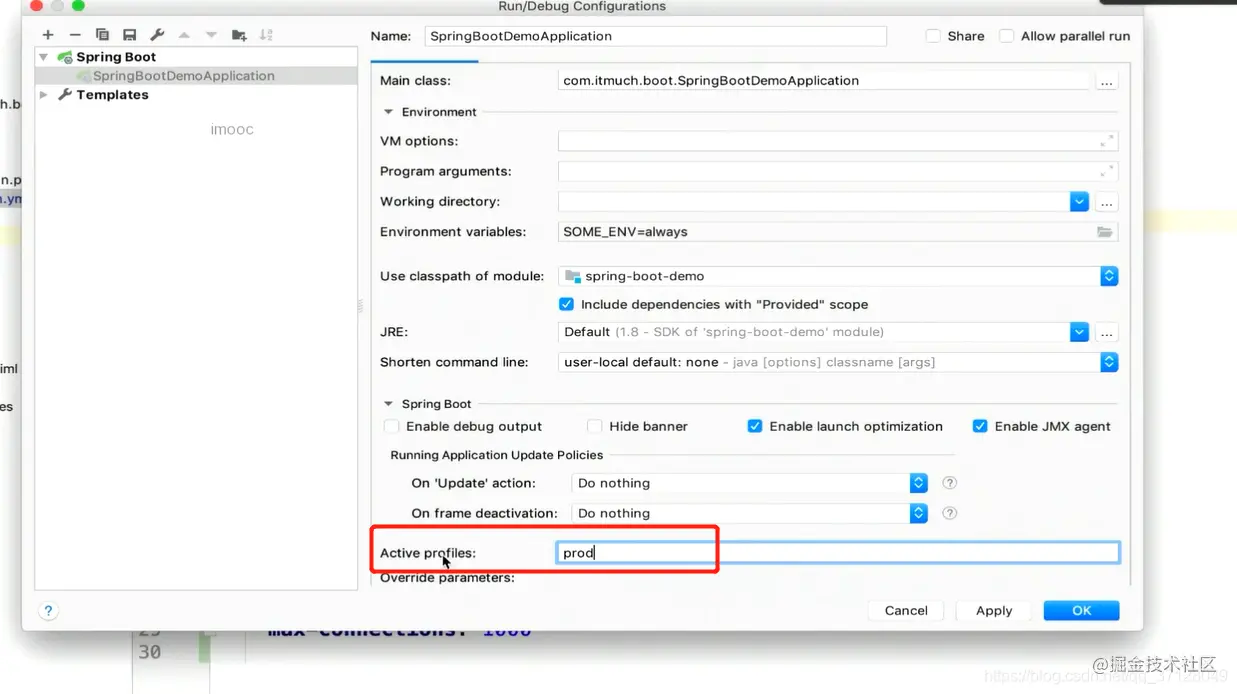Enable Allow parallel run

click(x=1007, y=36)
